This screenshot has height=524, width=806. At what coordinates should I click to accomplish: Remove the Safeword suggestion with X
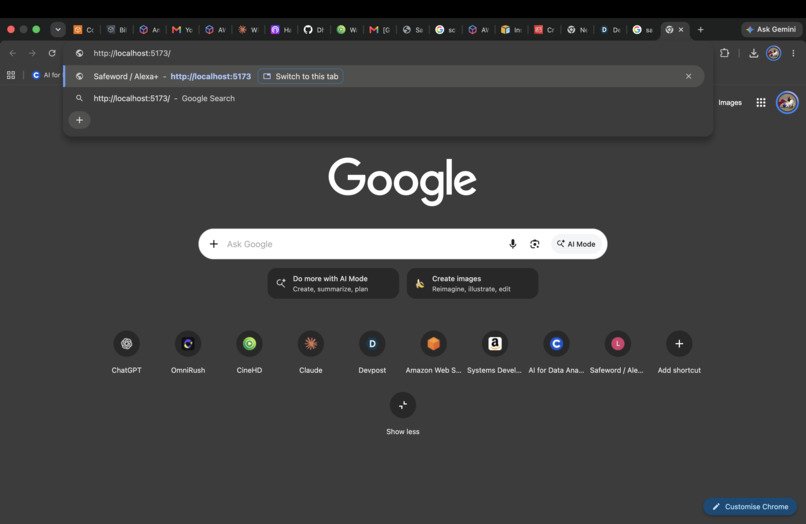pos(688,76)
